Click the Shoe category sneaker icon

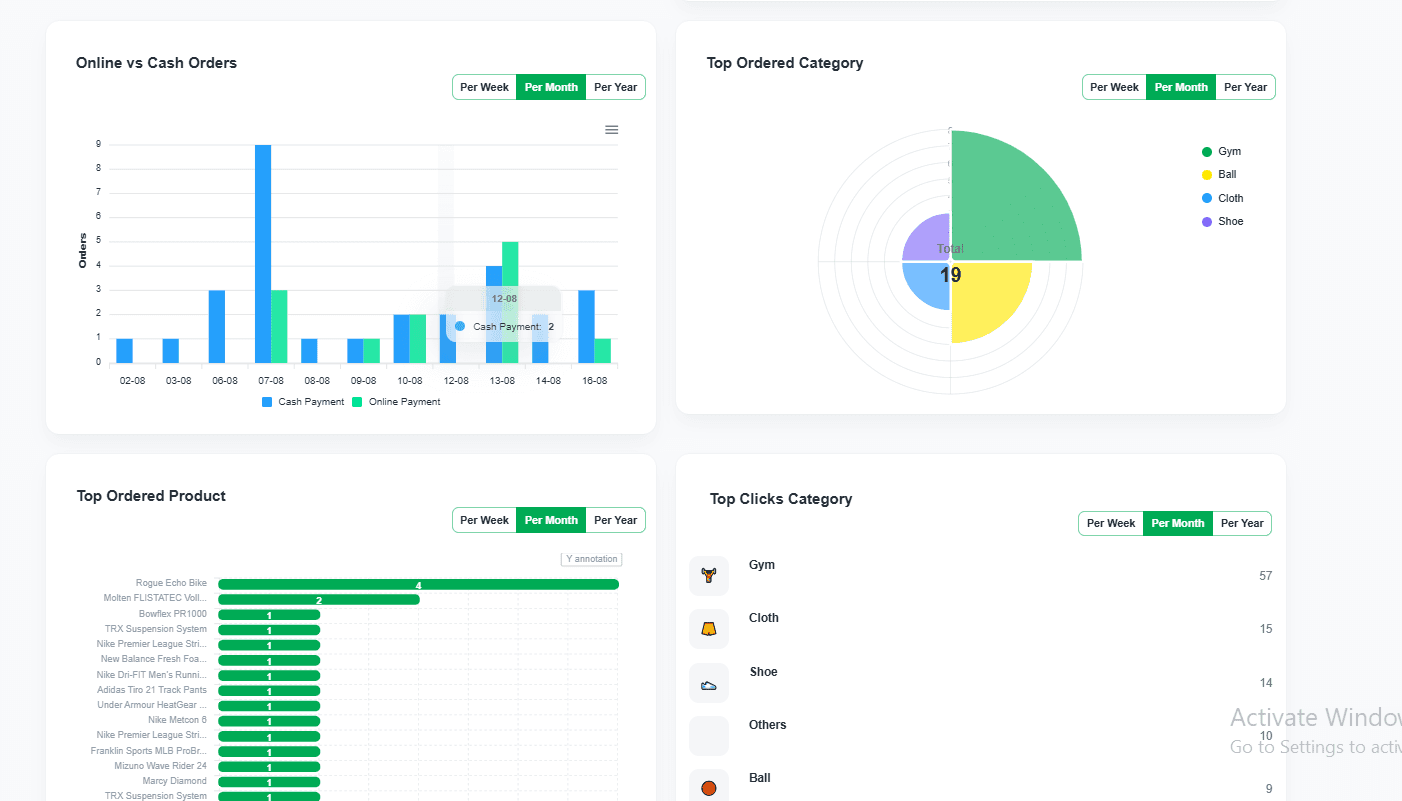coord(709,683)
